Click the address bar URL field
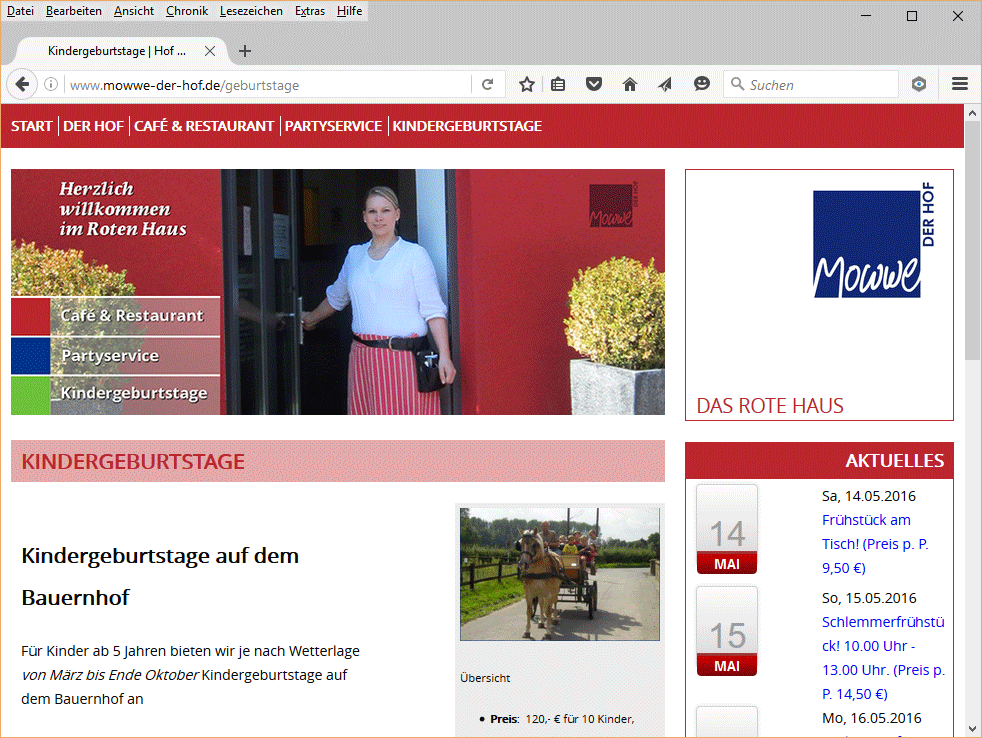Image resolution: width=982 pixels, height=738 pixels. (269, 85)
